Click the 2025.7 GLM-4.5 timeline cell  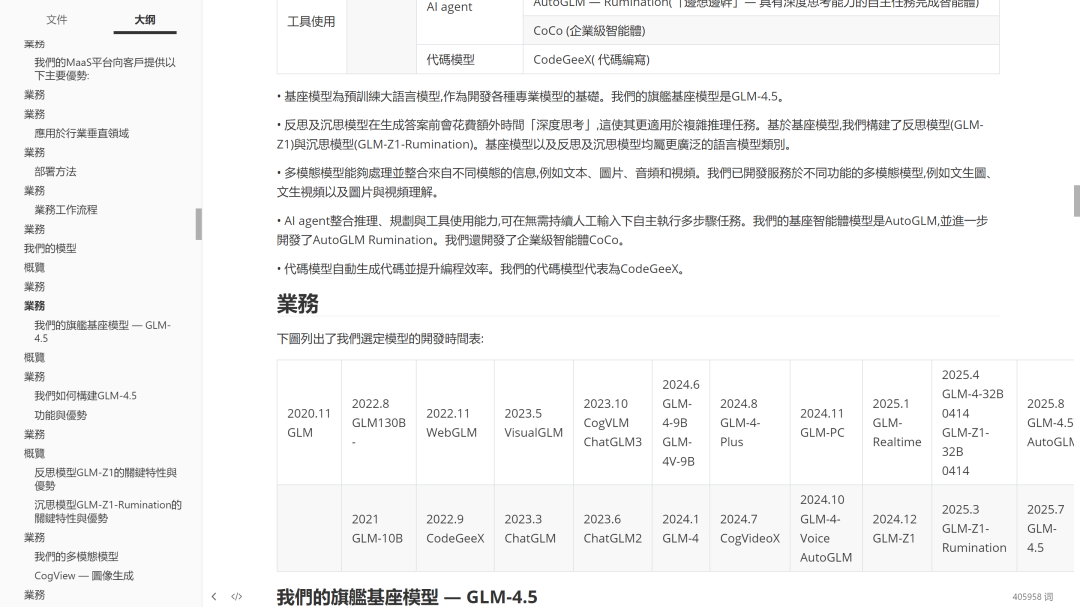(x=1046, y=528)
